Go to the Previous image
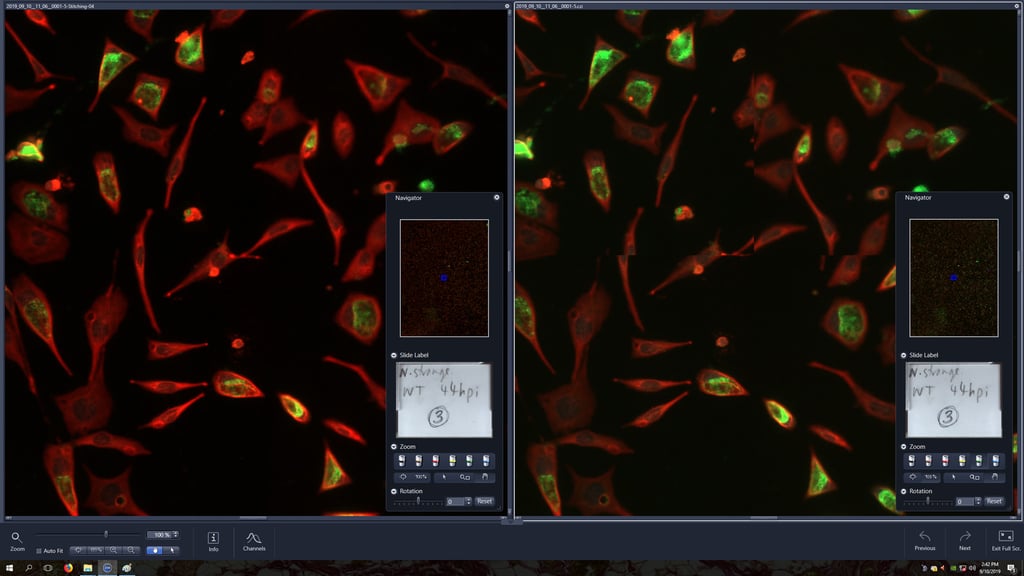The image size is (1024, 576). click(925, 541)
